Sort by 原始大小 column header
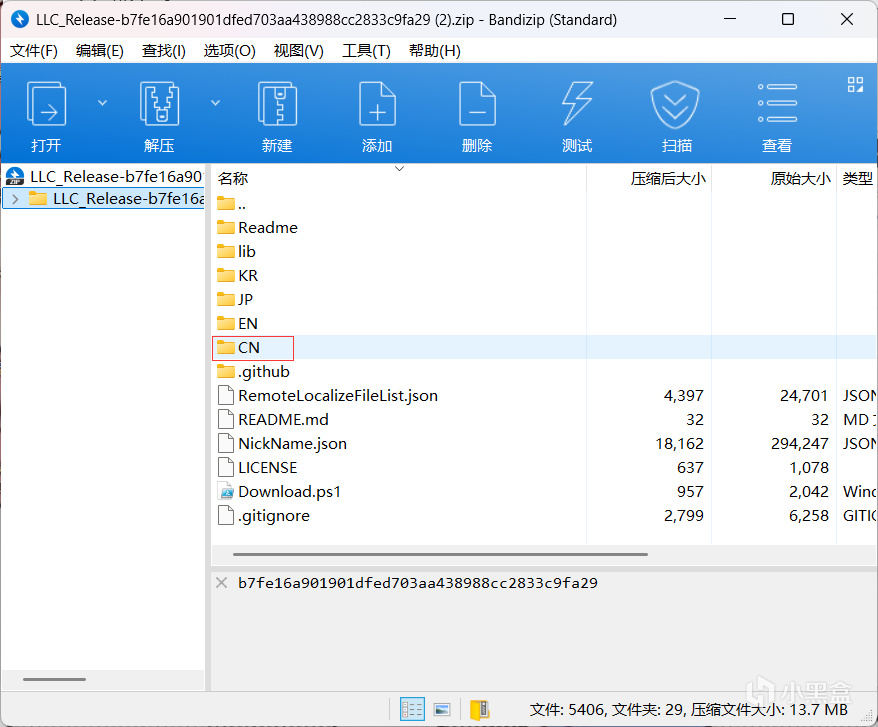Screen dimensions: 878x727 [800, 179]
